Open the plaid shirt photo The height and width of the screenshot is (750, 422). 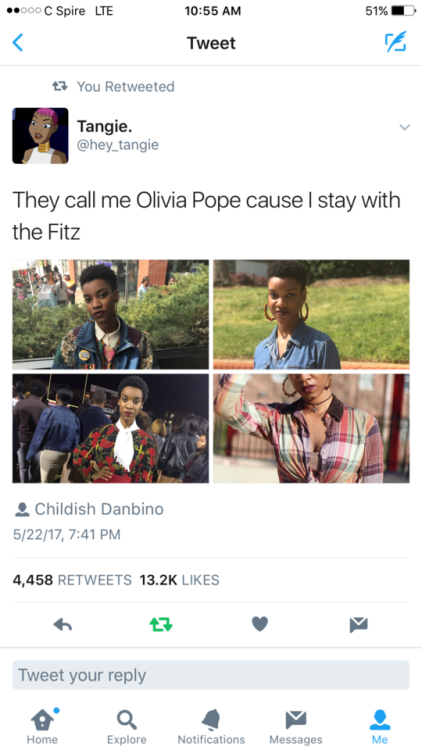pyautogui.click(x=311, y=429)
